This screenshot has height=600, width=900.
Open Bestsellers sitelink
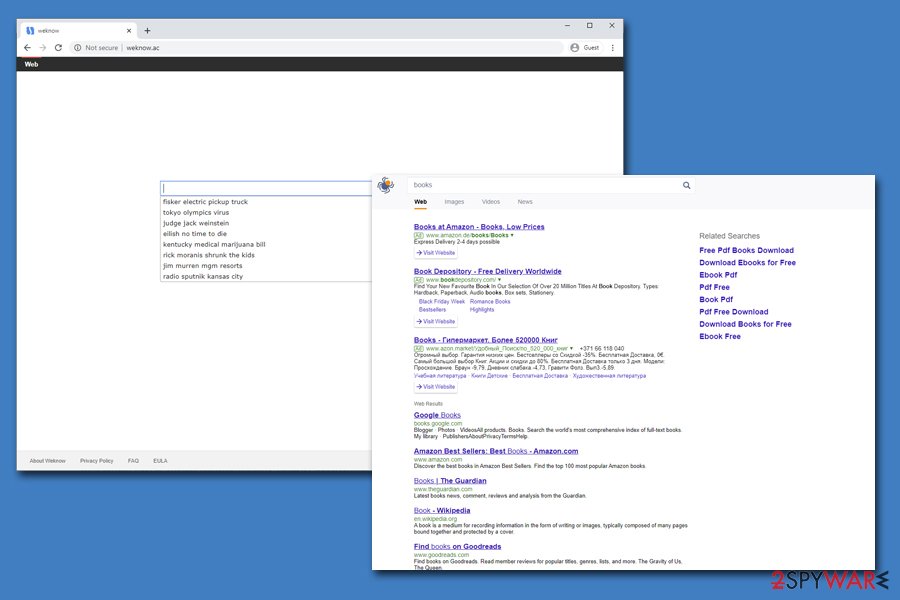click(x=432, y=309)
